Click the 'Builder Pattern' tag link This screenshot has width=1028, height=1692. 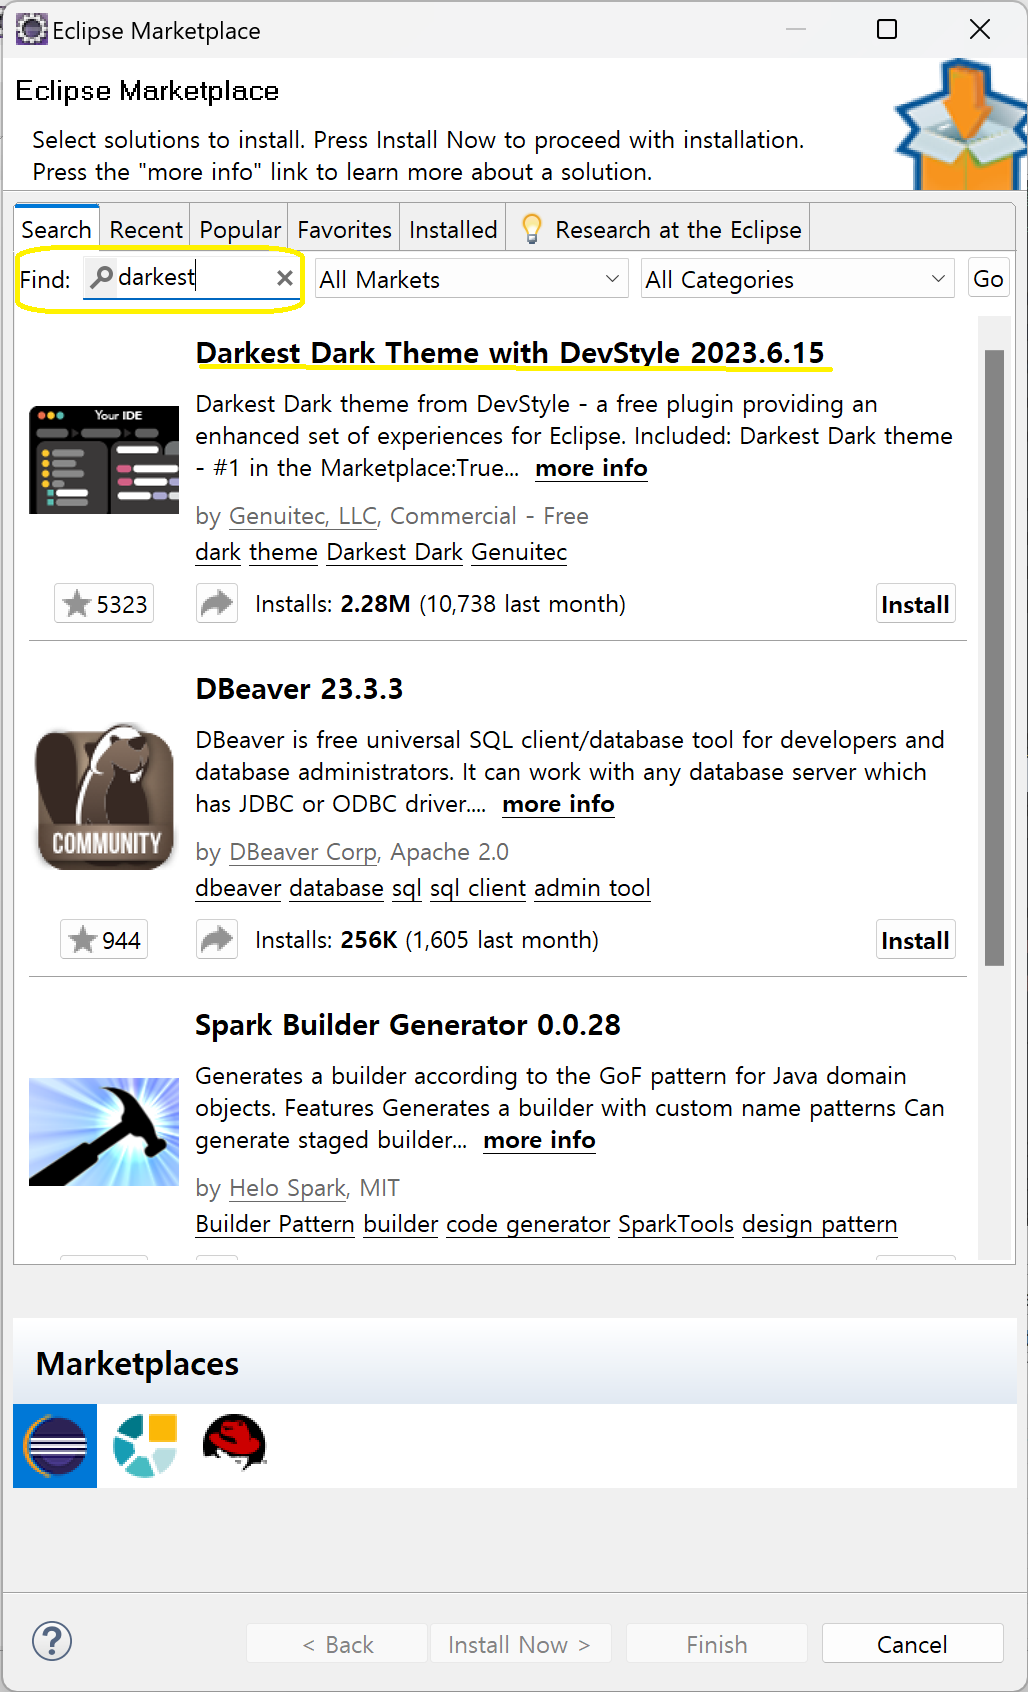pos(275,1224)
